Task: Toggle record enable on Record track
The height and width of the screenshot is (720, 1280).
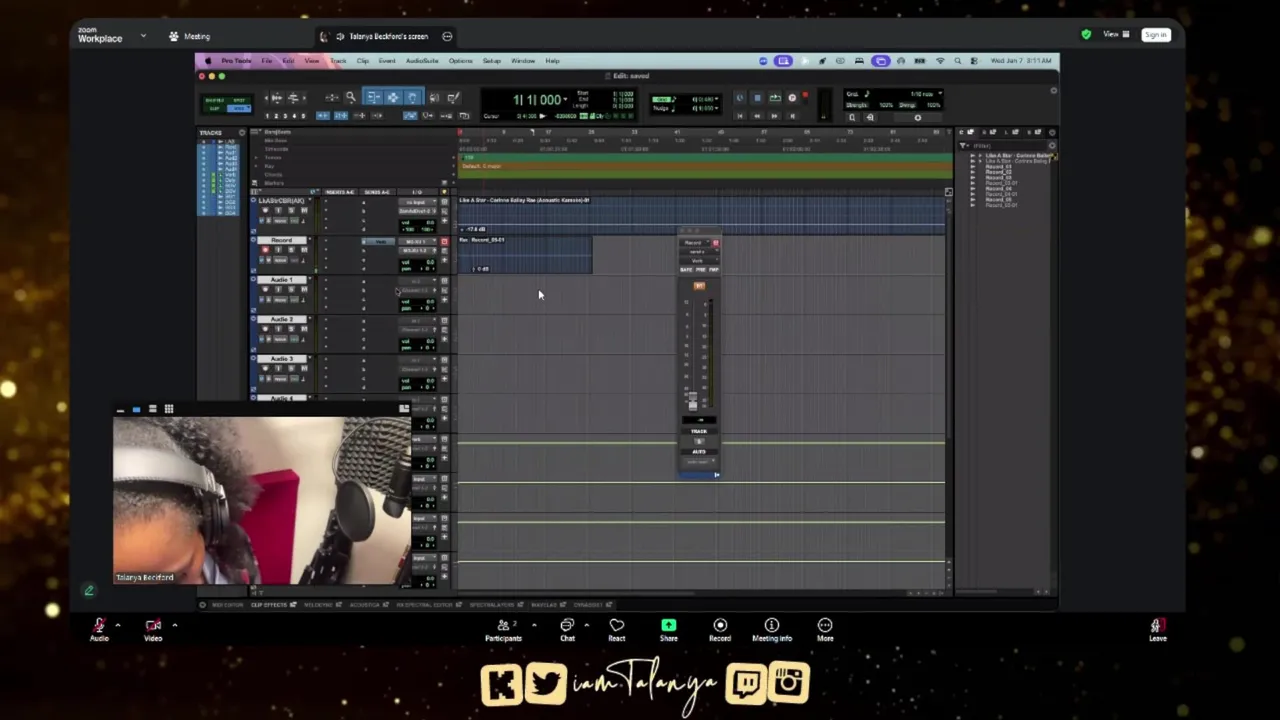Action: pyautogui.click(x=265, y=250)
